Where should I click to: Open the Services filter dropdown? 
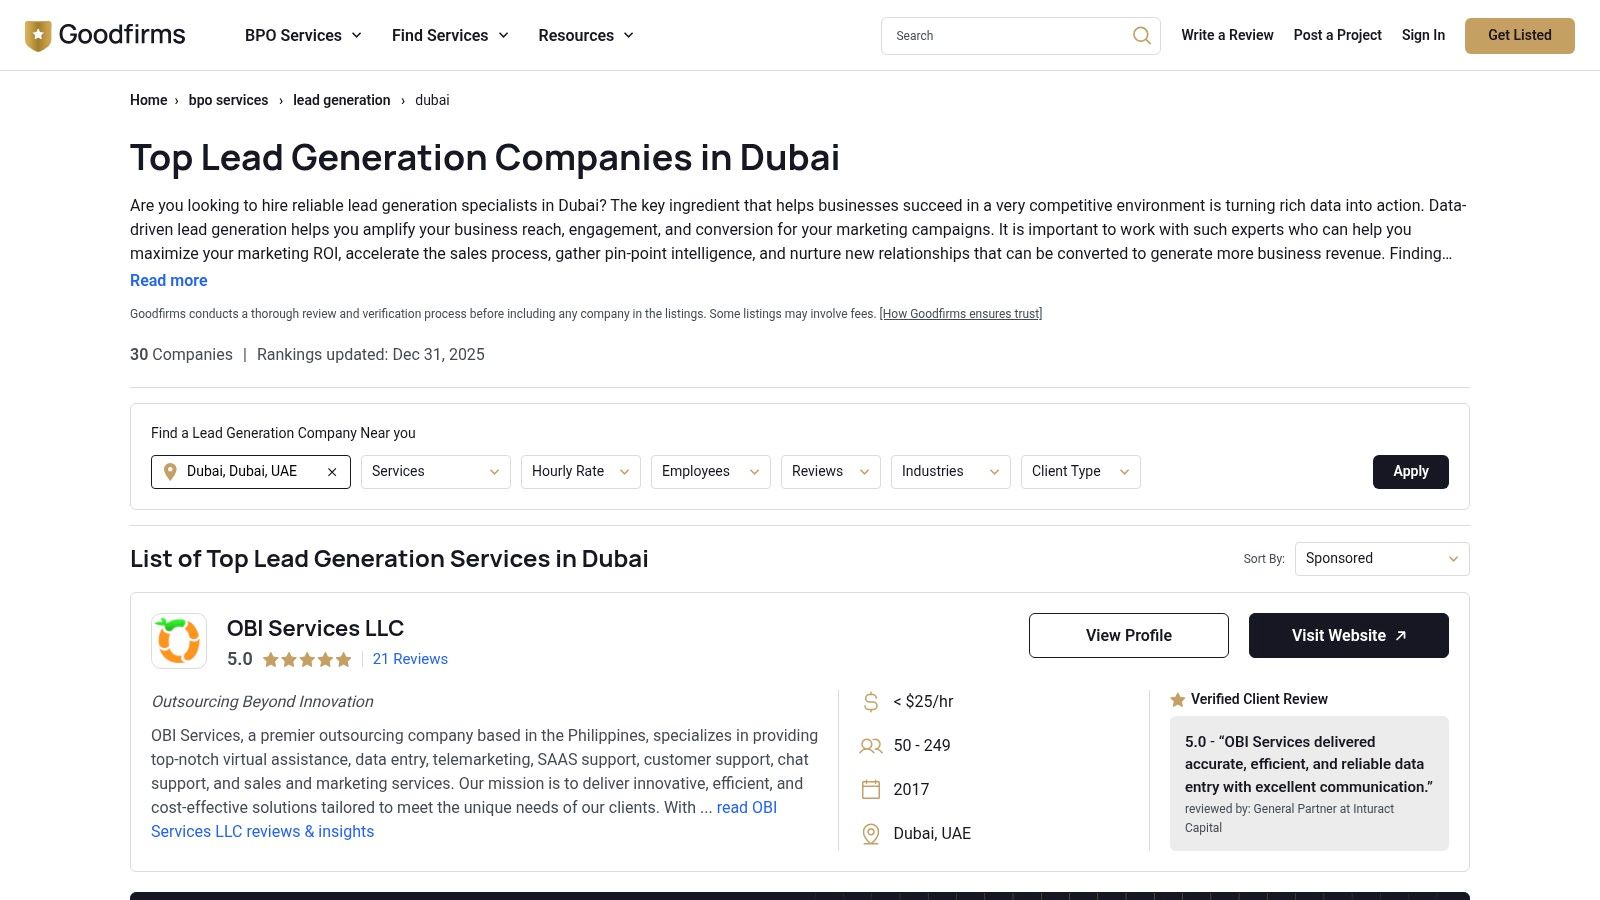435,471
